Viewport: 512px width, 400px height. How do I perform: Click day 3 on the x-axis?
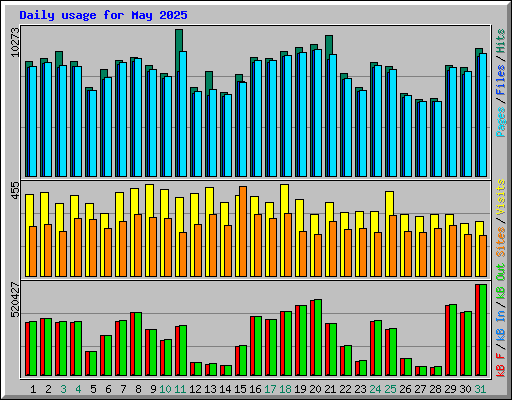pyautogui.click(x=63, y=389)
